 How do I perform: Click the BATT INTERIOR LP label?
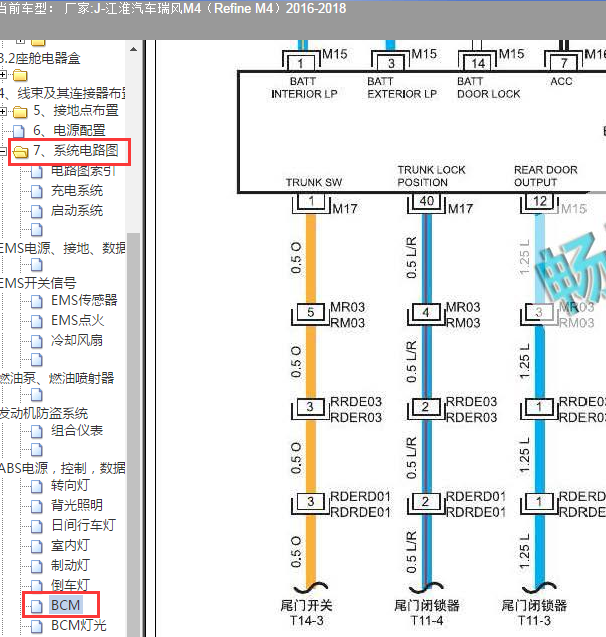tap(304, 87)
